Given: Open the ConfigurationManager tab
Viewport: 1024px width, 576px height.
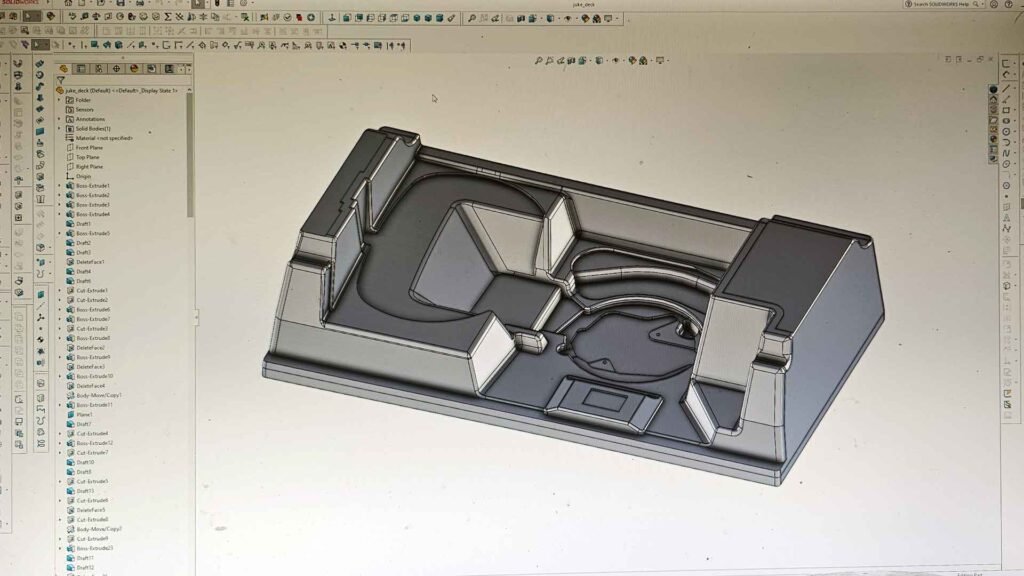Looking at the screenshot, I should pos(100,69).
